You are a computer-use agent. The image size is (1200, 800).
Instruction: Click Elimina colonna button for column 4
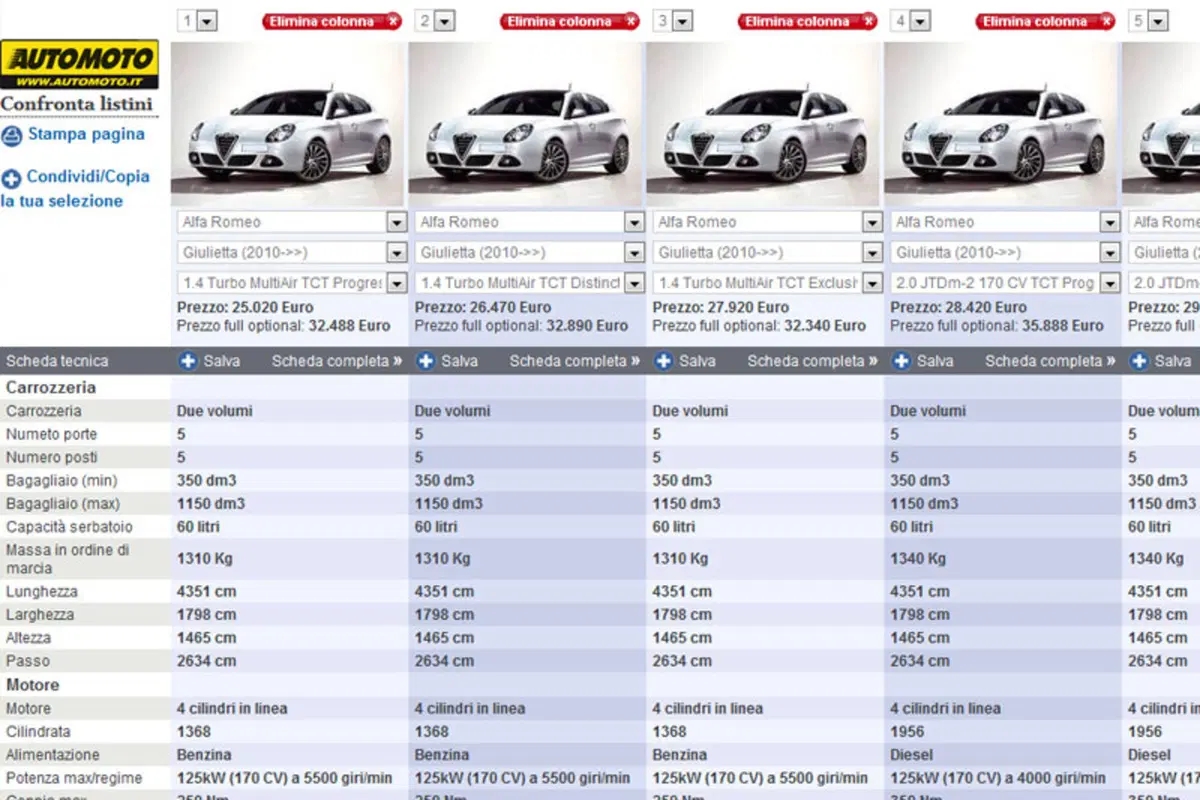pos(1046,21)
